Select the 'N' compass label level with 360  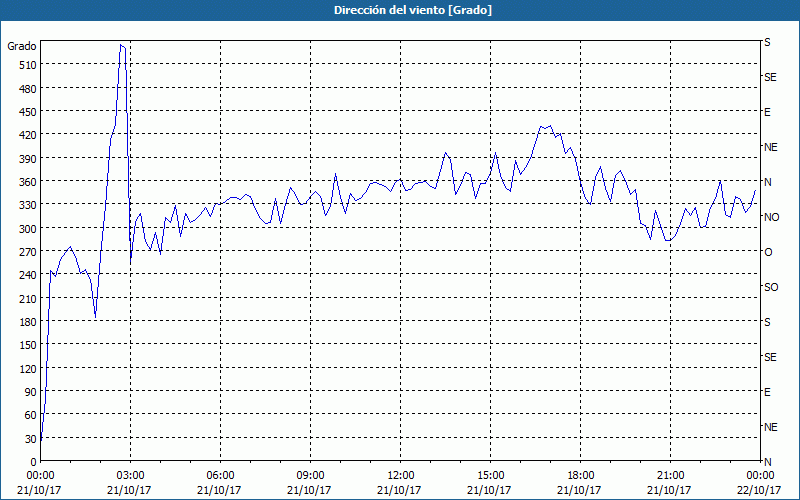point(767,182)
